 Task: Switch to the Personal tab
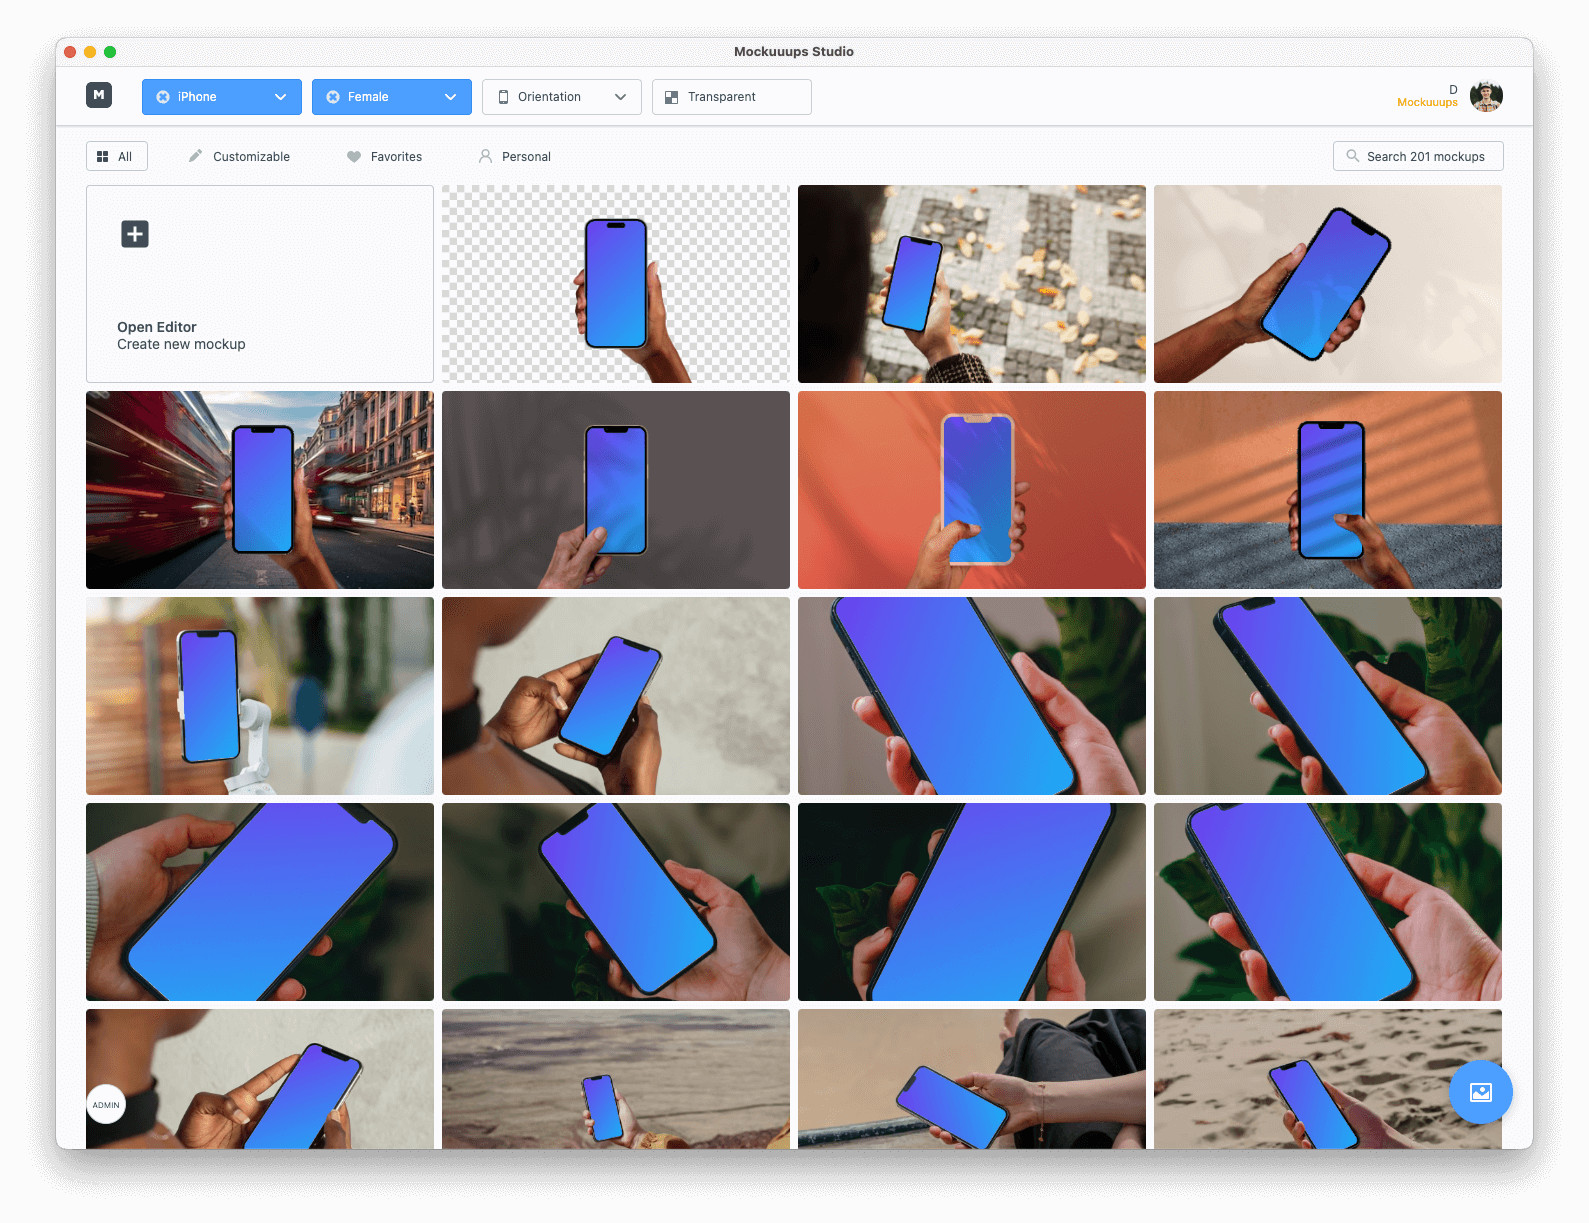515,156
